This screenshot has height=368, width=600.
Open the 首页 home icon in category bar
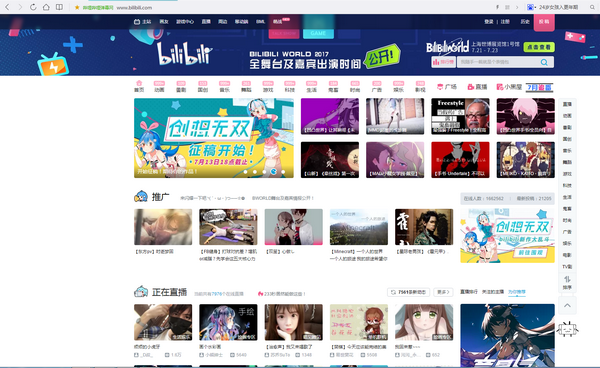click(x=139, y=86)
